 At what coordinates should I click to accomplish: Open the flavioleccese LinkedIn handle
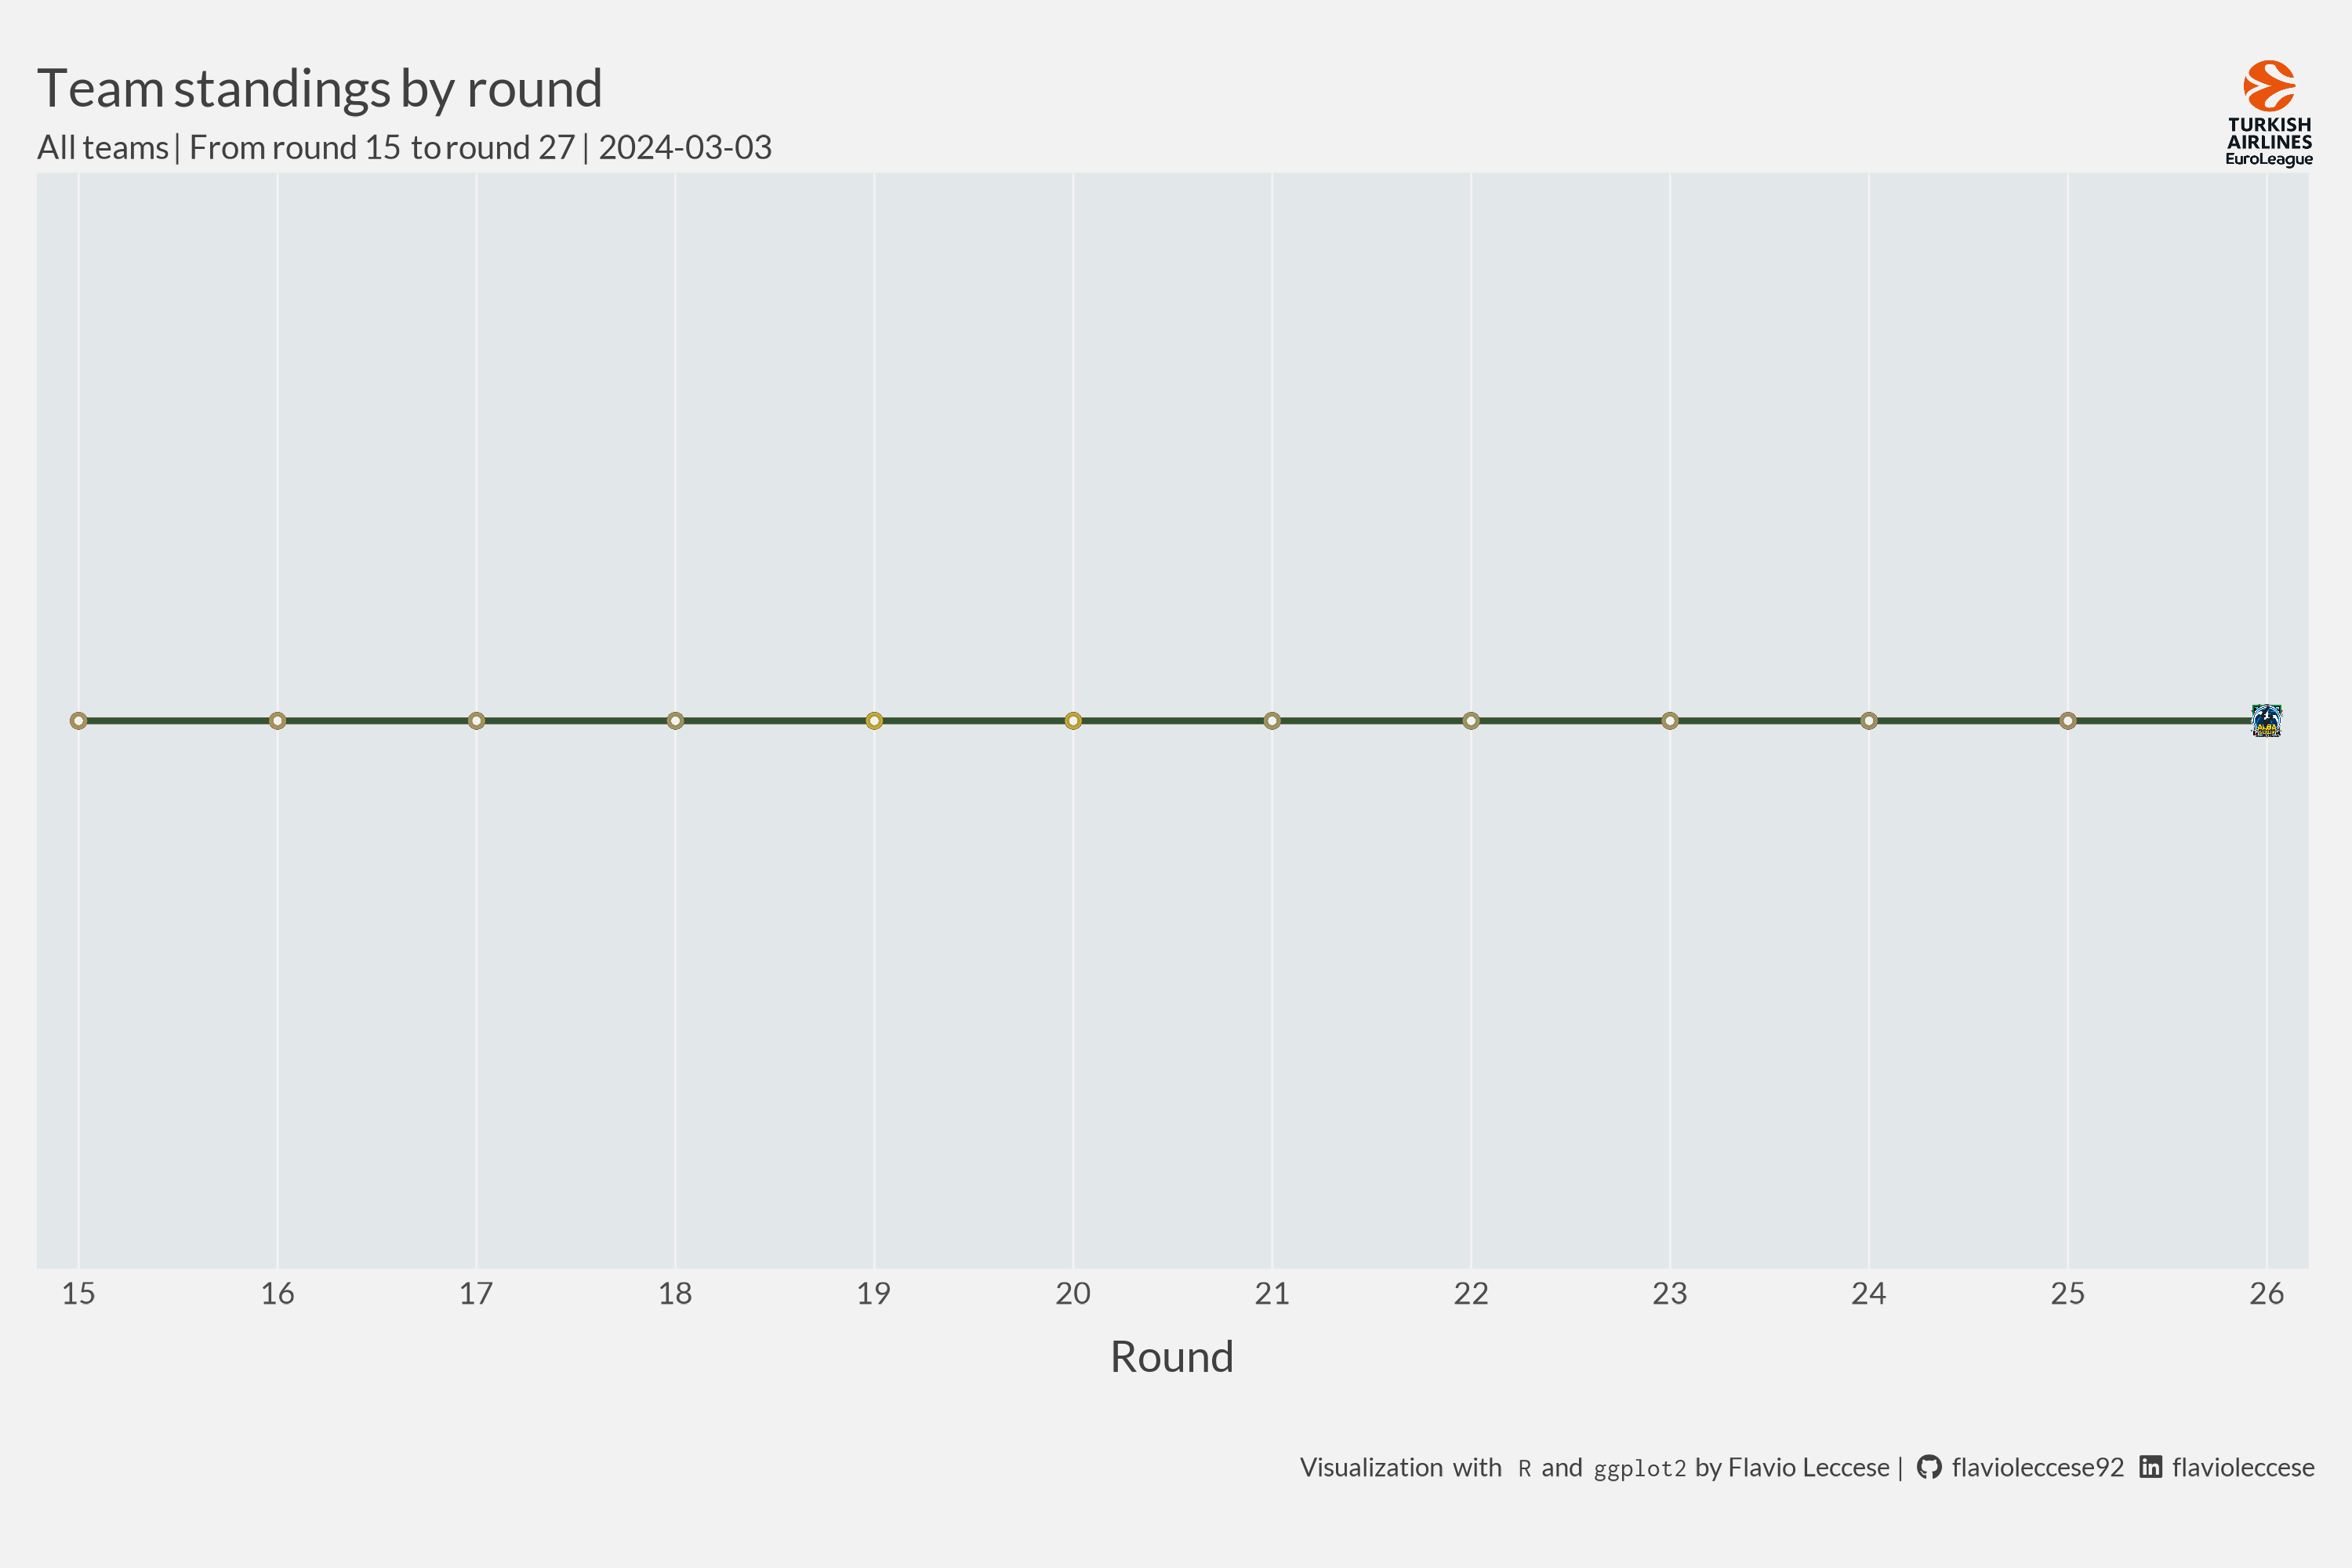pos(2242,1467)
